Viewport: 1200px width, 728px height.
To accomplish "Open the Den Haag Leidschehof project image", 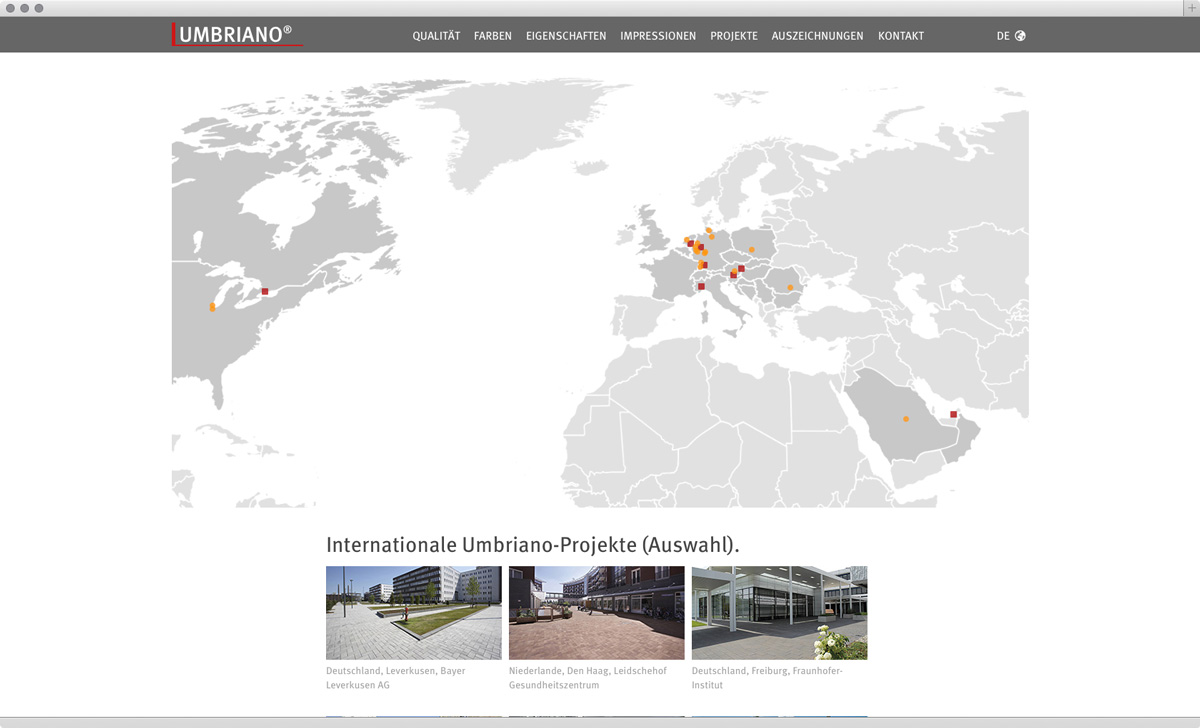I will click(x=597, y=613).
